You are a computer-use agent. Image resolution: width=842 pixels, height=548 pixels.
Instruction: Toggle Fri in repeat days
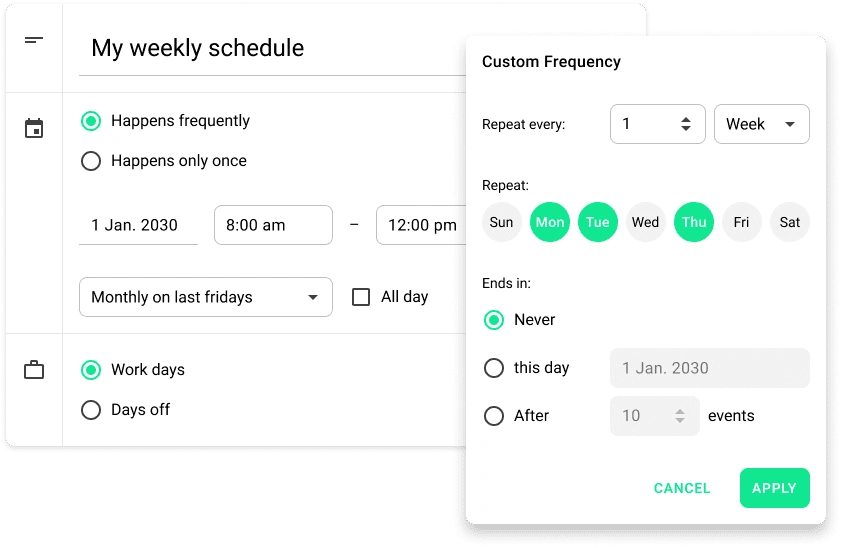741,222
